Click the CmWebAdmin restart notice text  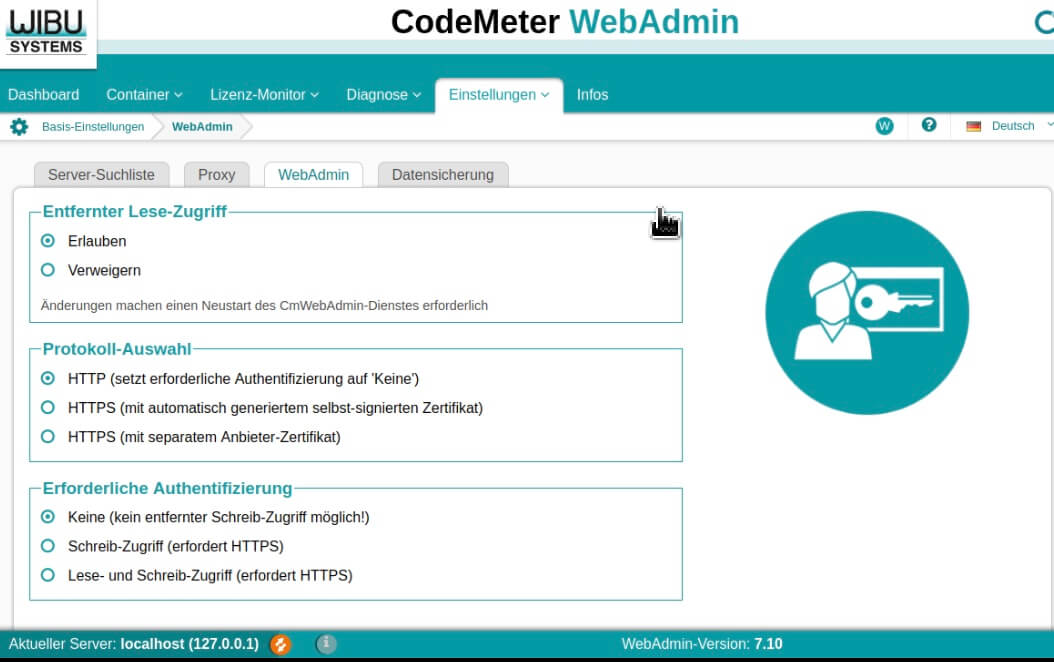coord(264,305)
